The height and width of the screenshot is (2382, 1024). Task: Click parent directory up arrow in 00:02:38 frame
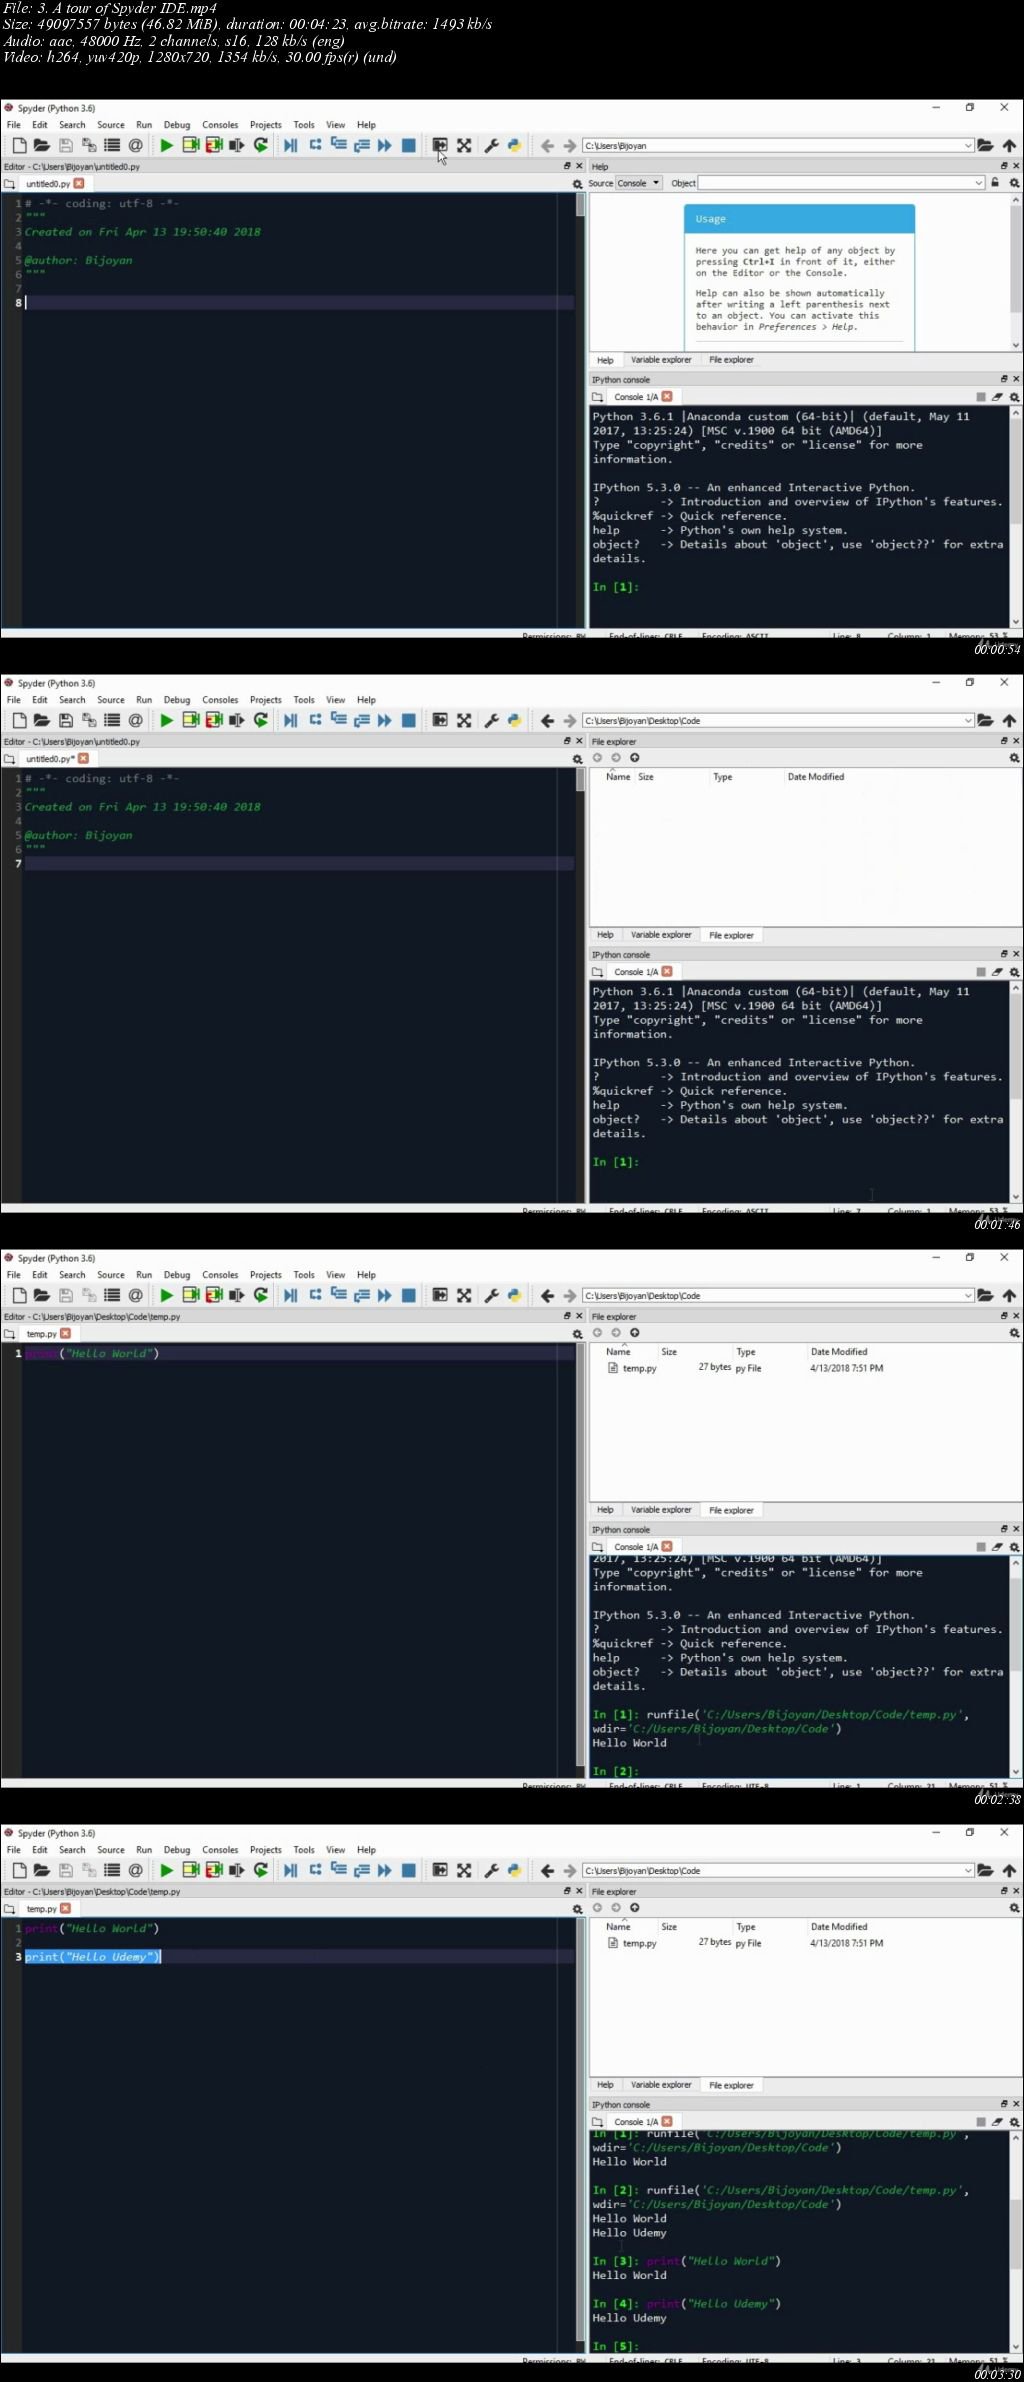(1009, 1295)
